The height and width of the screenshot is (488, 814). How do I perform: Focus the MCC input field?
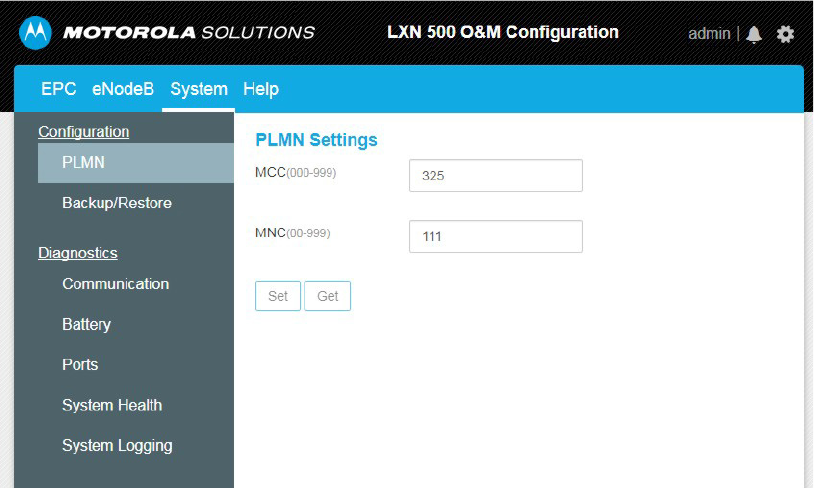tap(496, 175)
